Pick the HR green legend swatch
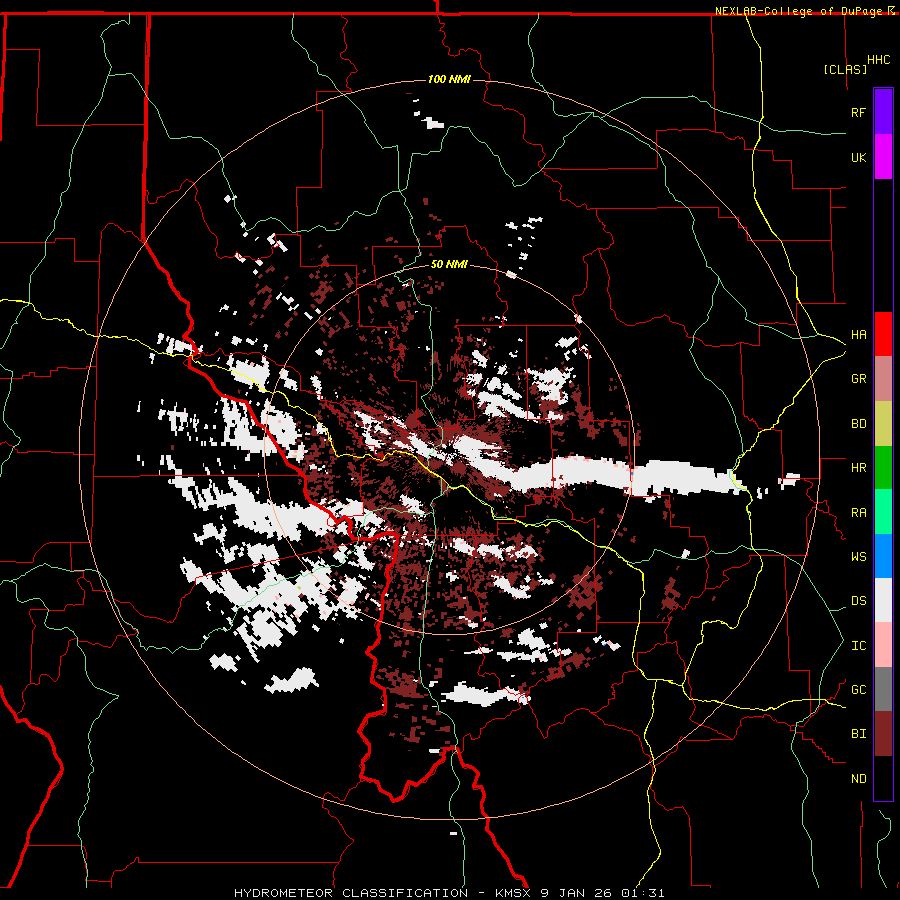The width and height of the screenshot is (900, 900). [x=883, y=467]
